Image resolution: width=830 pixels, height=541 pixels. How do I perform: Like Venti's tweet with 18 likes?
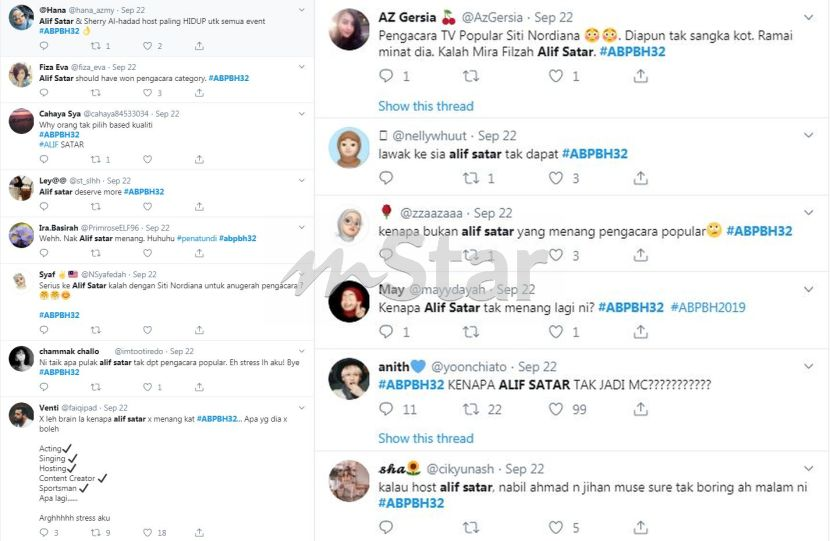(x=148, y=533)
